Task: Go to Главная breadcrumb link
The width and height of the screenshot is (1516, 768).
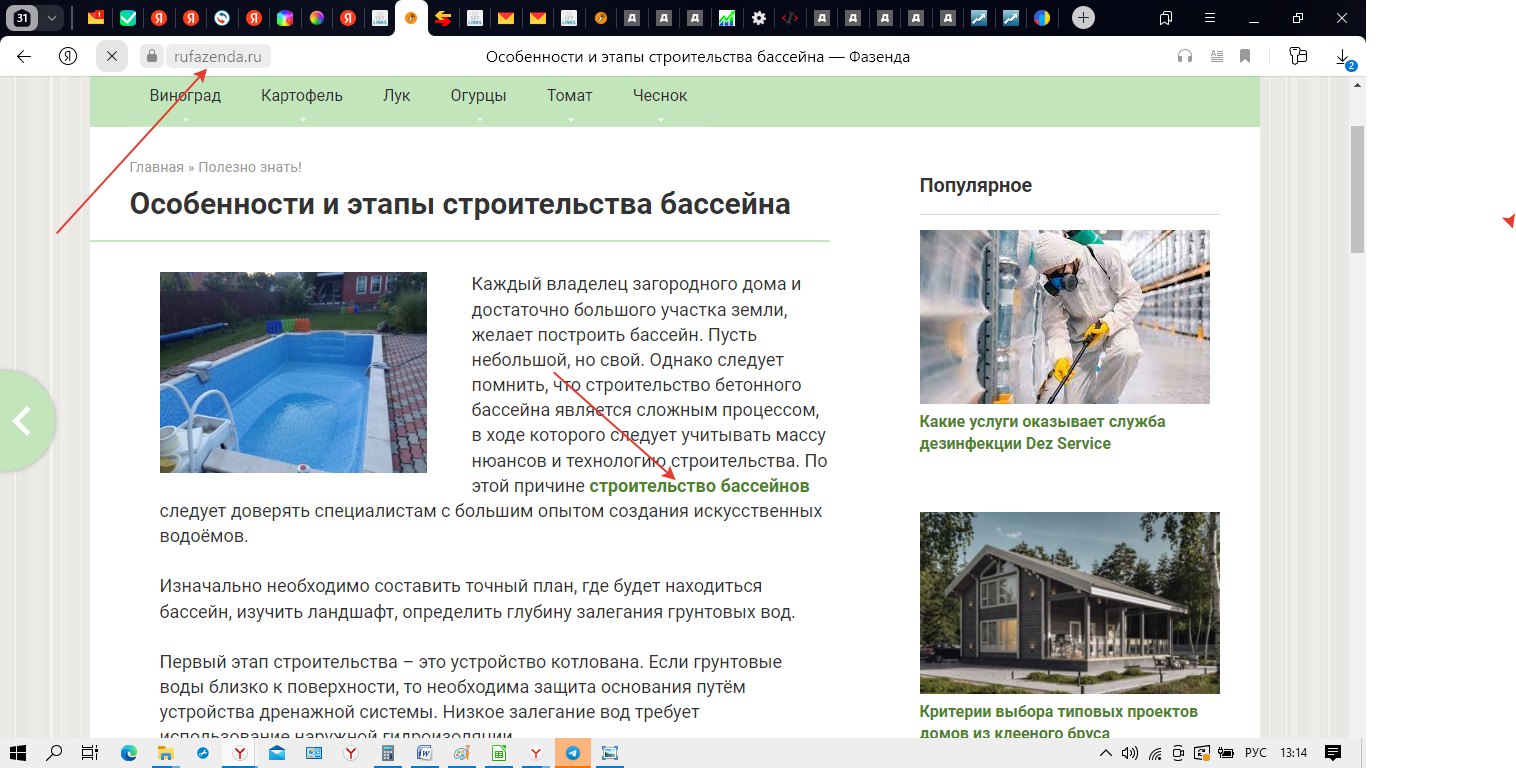Action: tap(156, 167)
